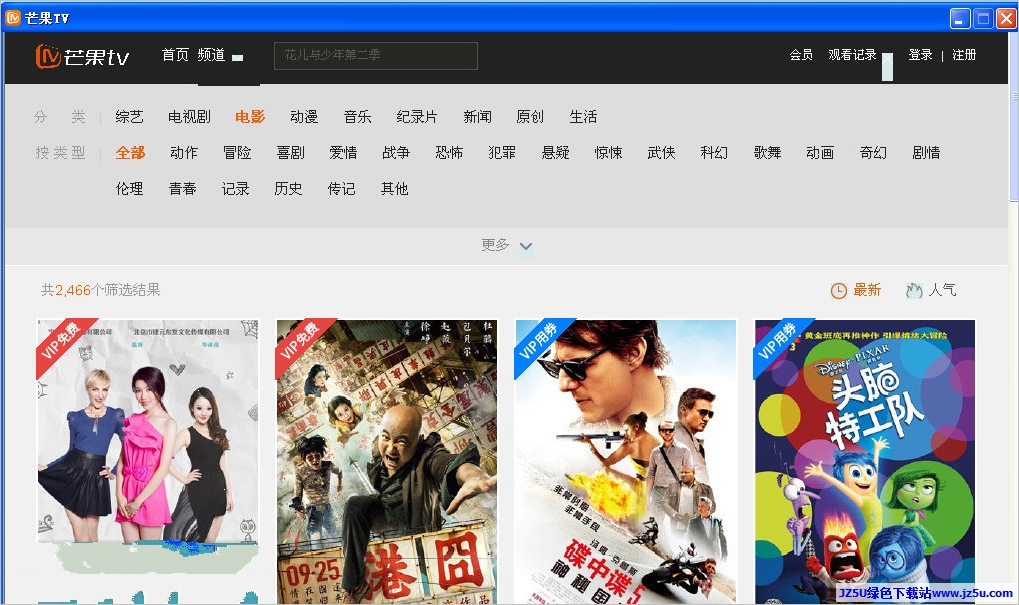Open the 头脑特工队 movie poster
This screenshot has height=605, width=1019.
tap(865, 461)
